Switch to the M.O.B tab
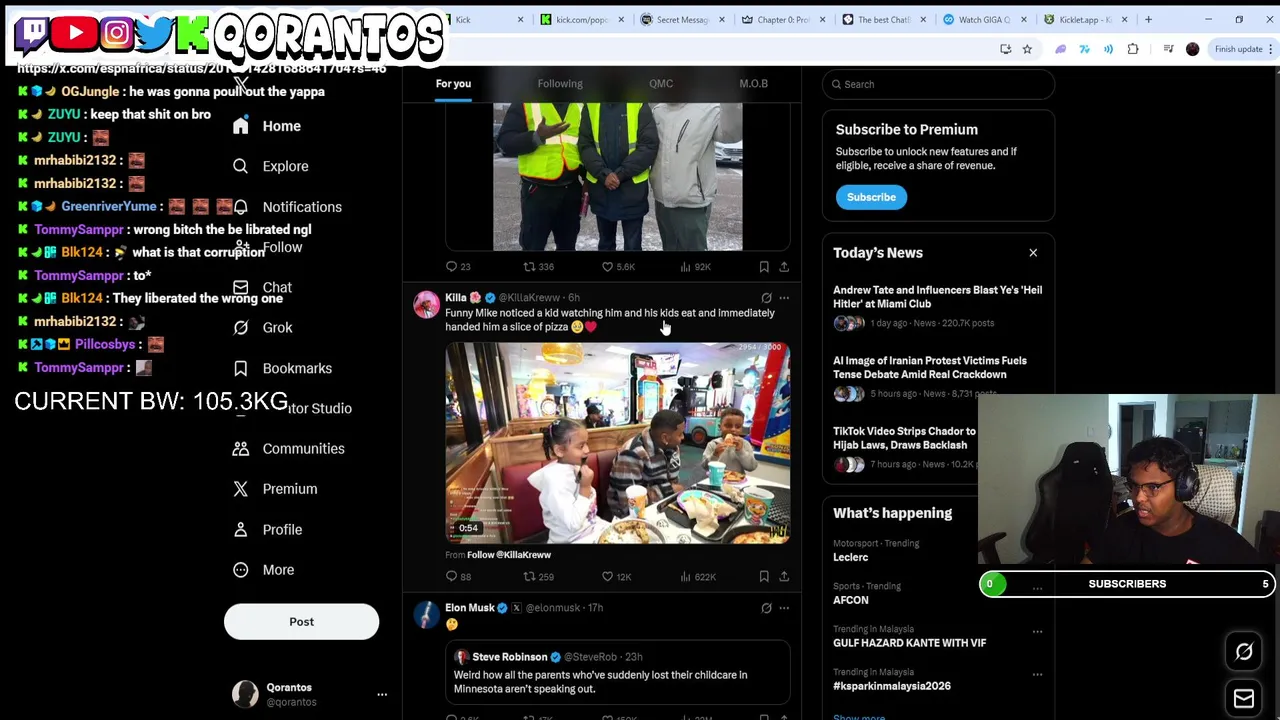1280x720 pixels. 753,84
